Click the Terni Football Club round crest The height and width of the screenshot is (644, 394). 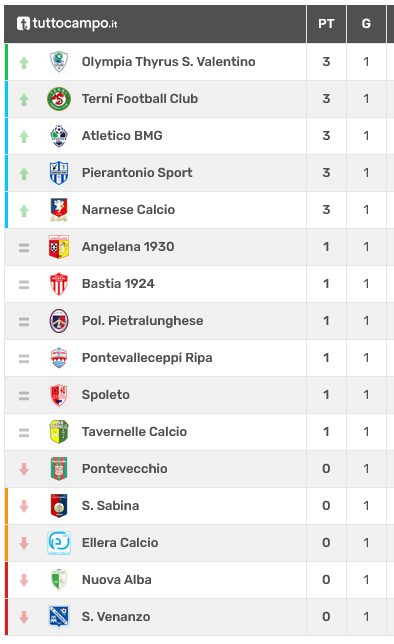(x=59, y=99)
